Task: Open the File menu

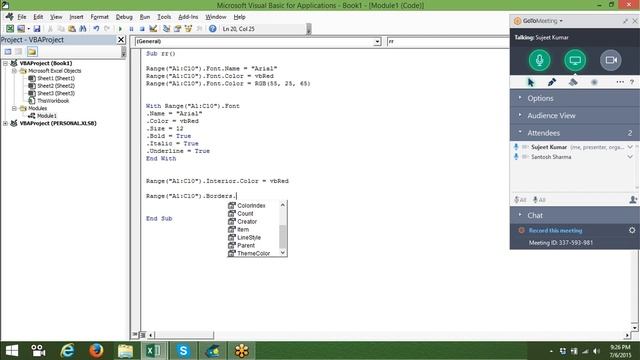Action: (x=22, y=17)
